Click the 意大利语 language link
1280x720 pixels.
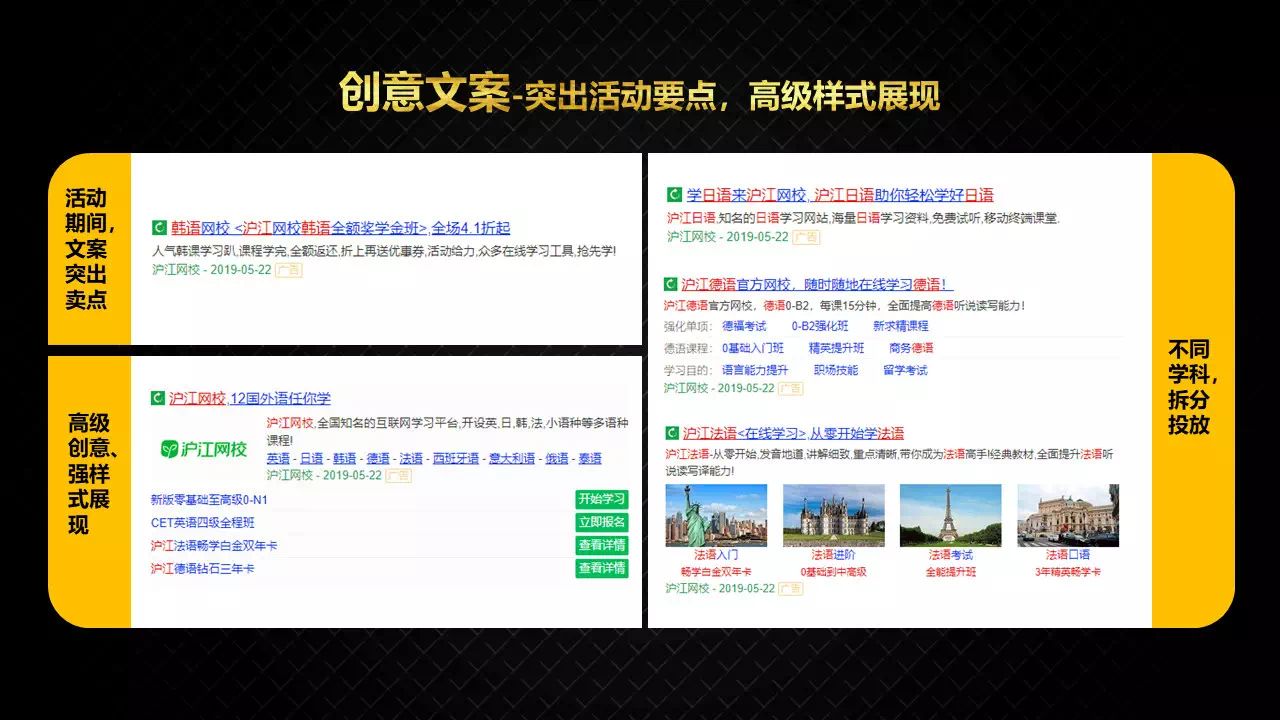[512, 459]
